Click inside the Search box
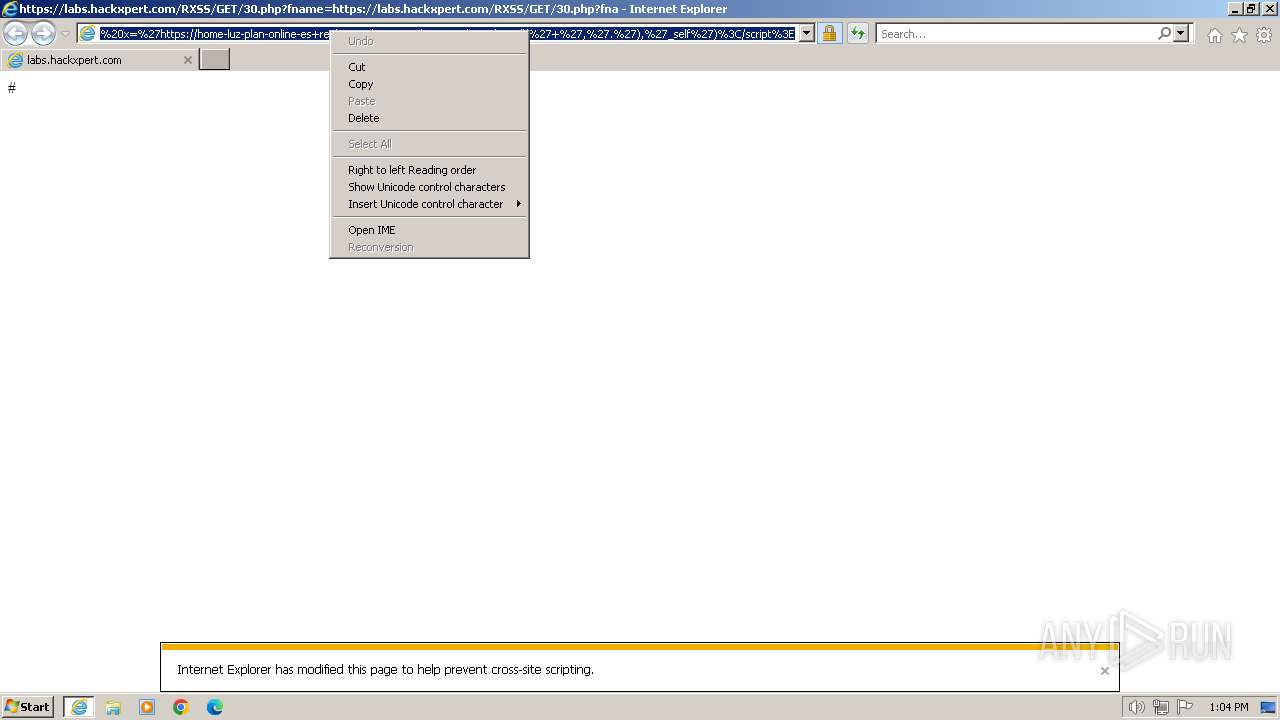Screen dimensions: 1280x720 pyautogui.click(x=1016, y=34)
